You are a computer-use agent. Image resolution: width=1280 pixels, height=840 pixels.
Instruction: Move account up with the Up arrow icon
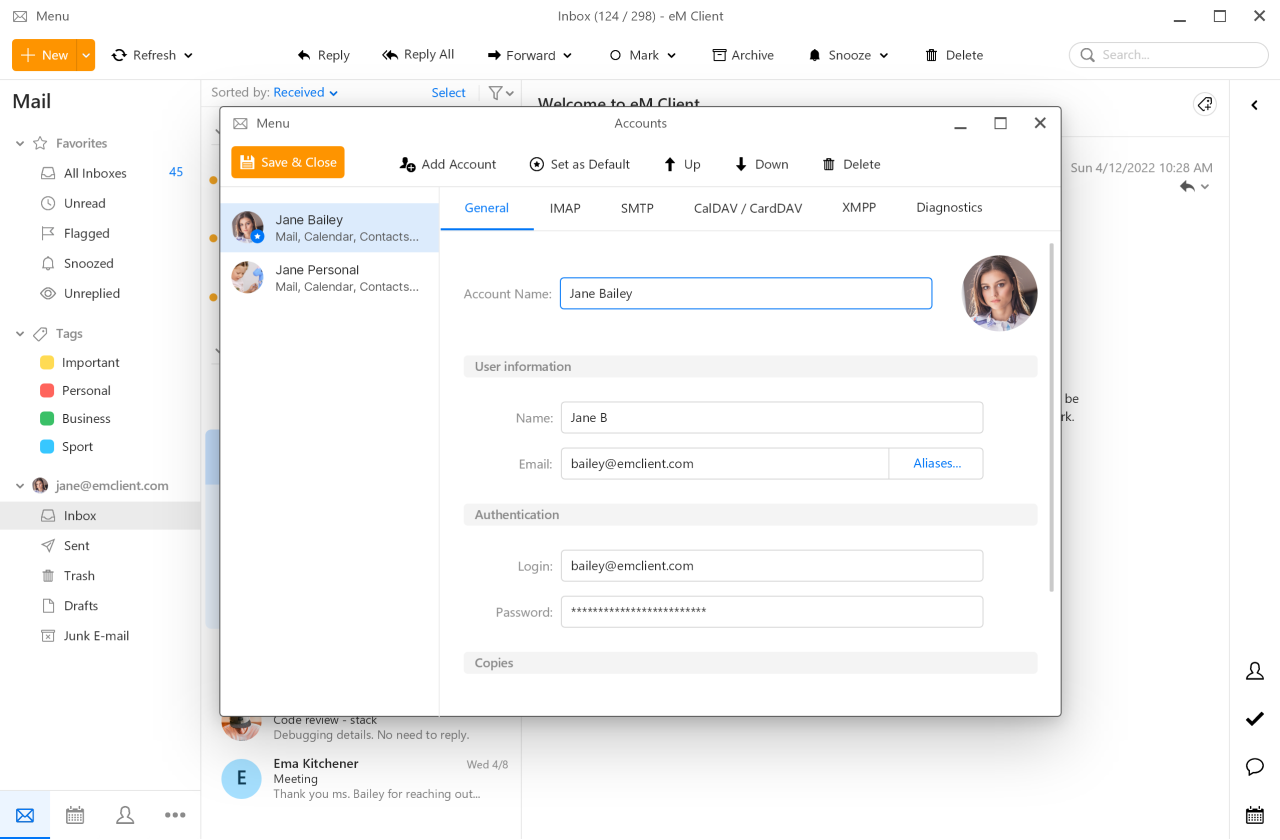(668, 163)
